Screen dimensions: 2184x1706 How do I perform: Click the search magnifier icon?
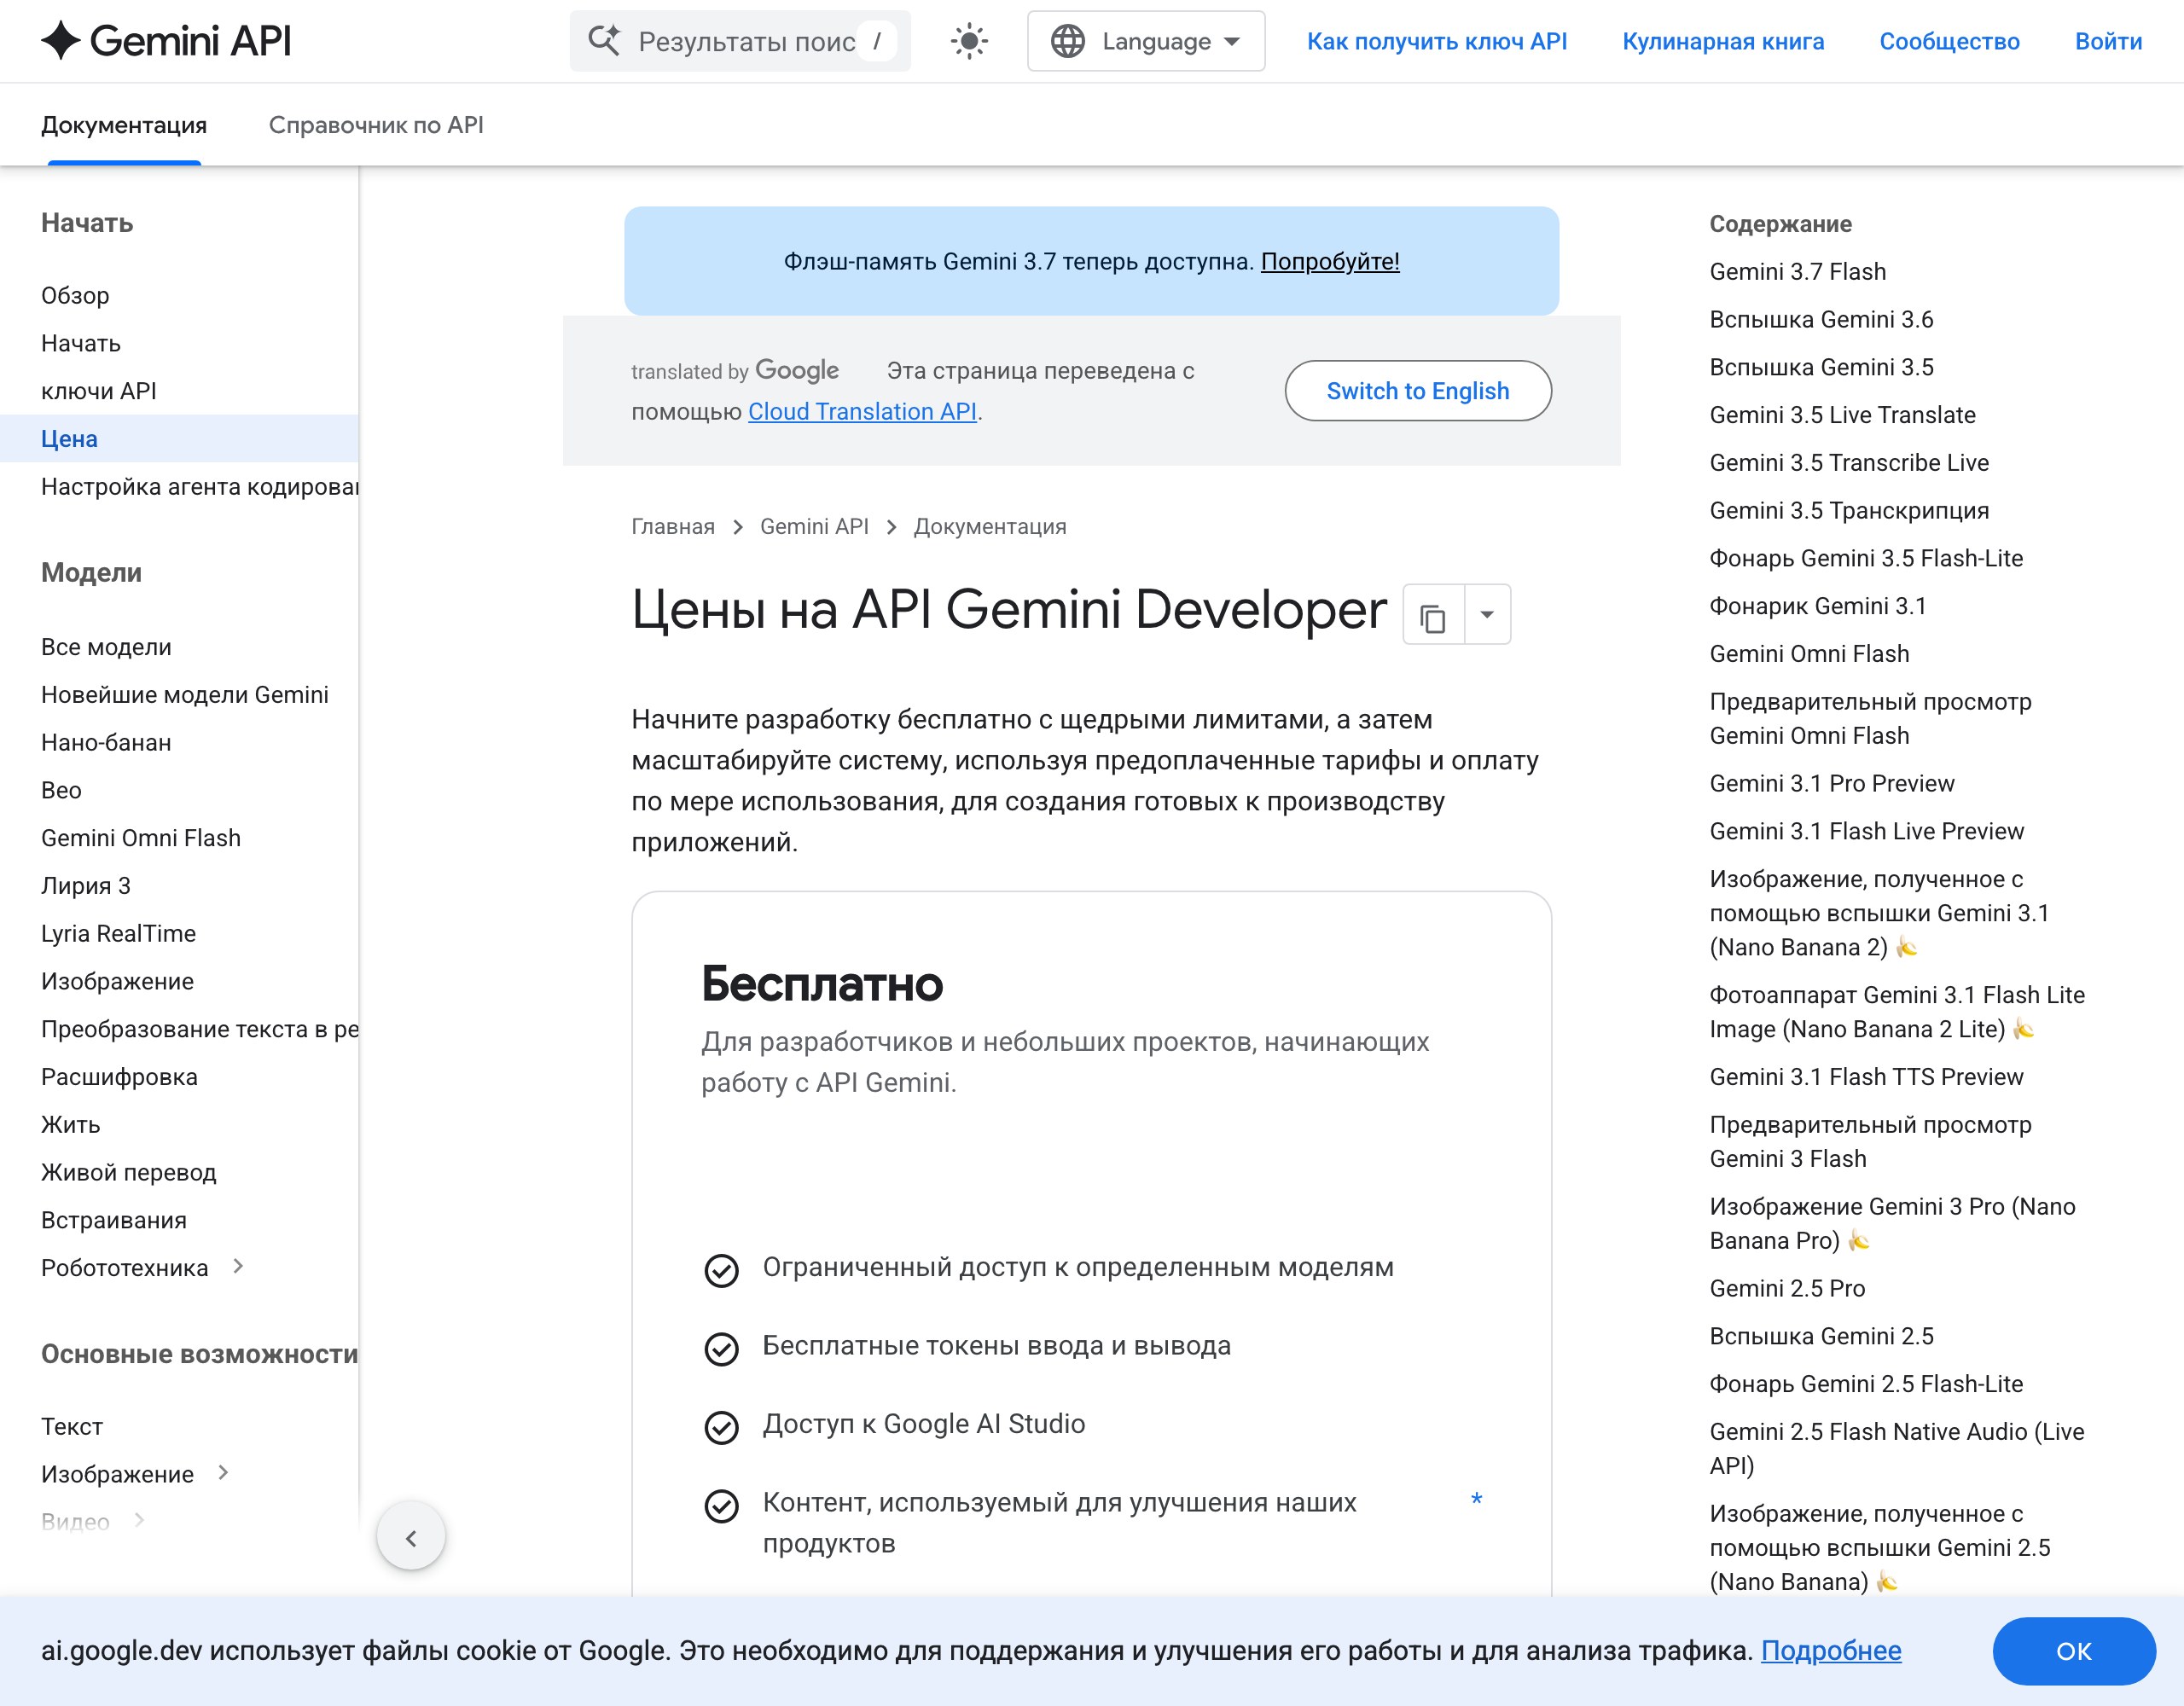click(604, 41)
